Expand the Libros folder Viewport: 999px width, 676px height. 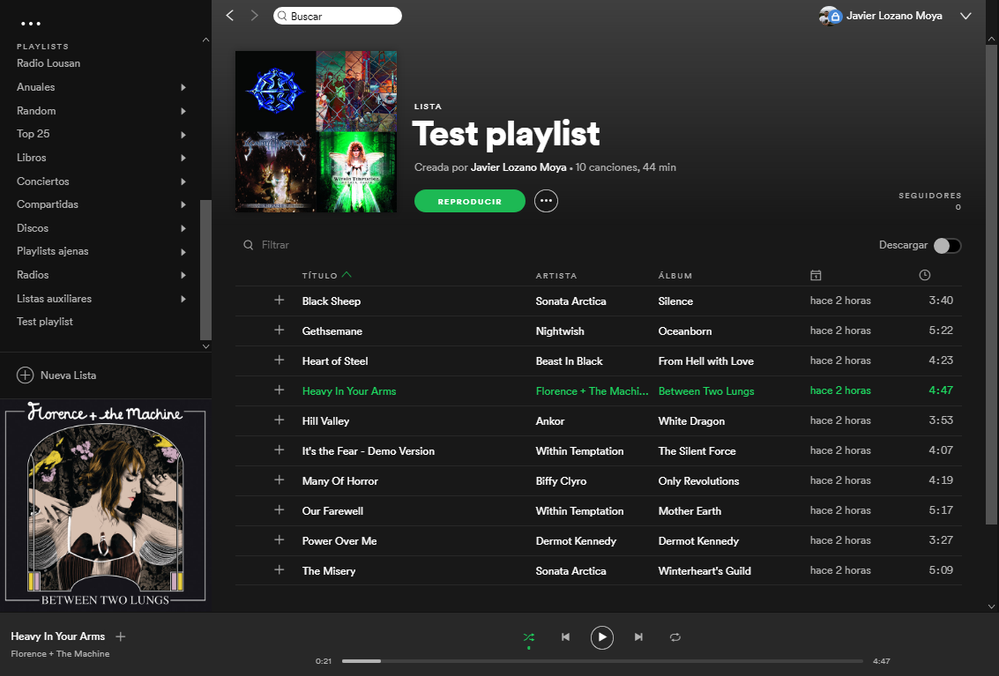point(183,157)
